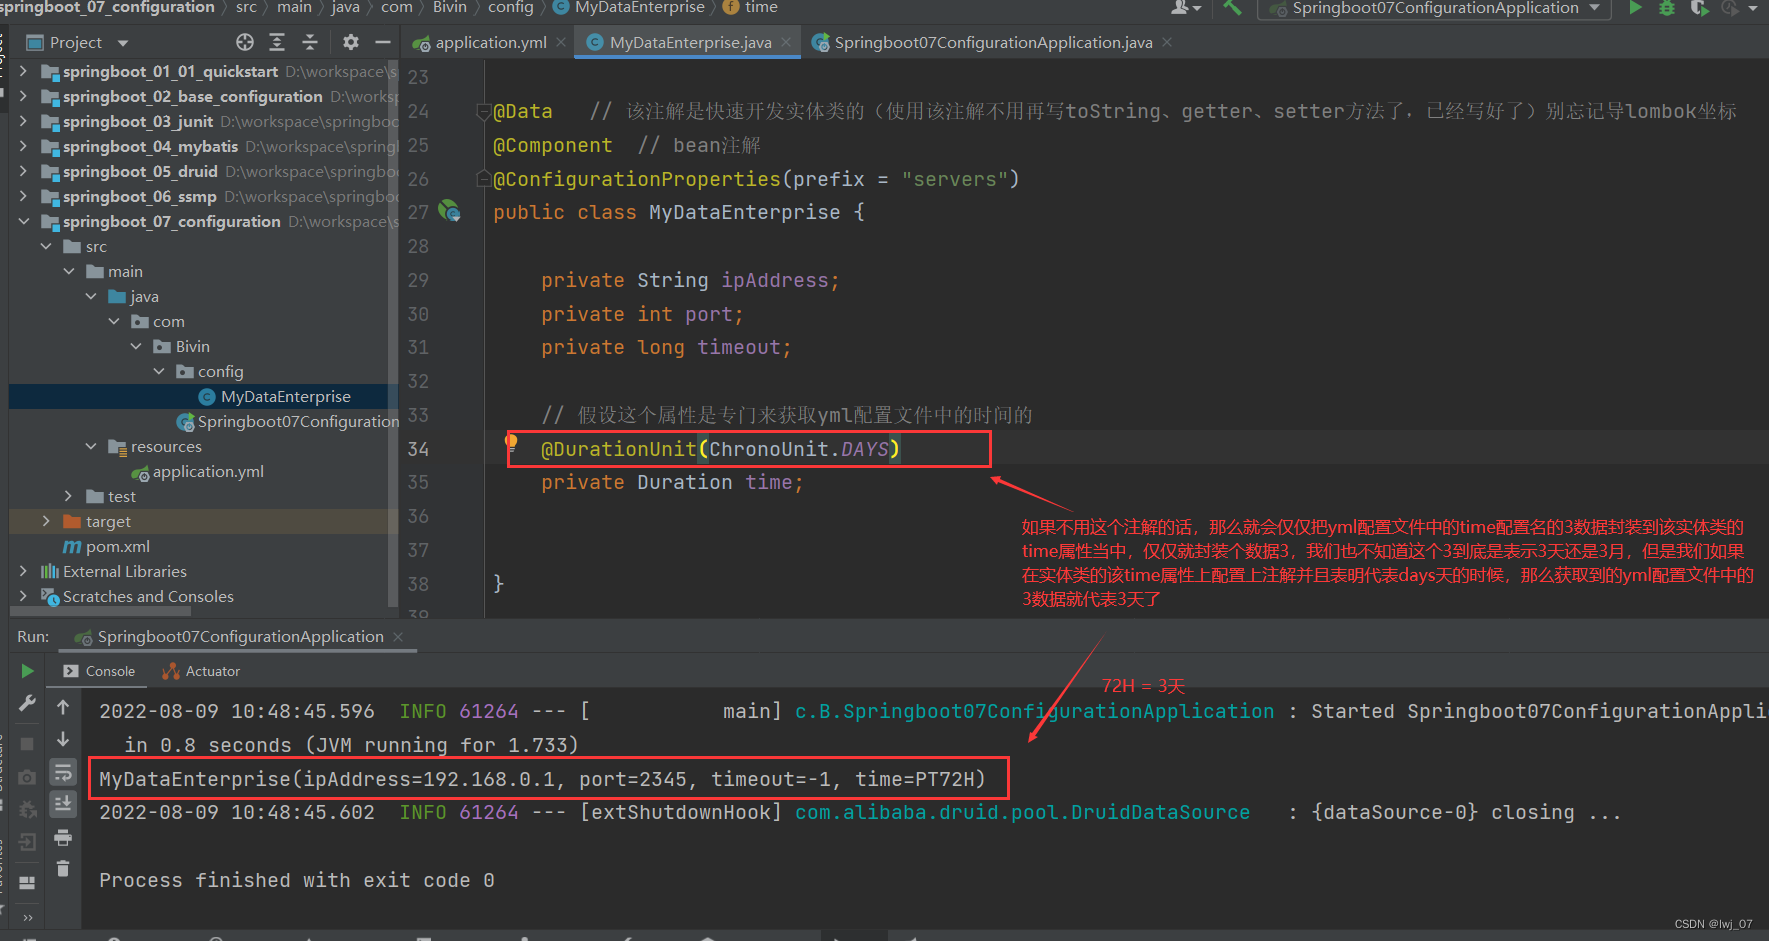Collapse the resources folder in the tree
This screenshot has width=1769, height=941.
pyautogui.click(x=91, y=446)
